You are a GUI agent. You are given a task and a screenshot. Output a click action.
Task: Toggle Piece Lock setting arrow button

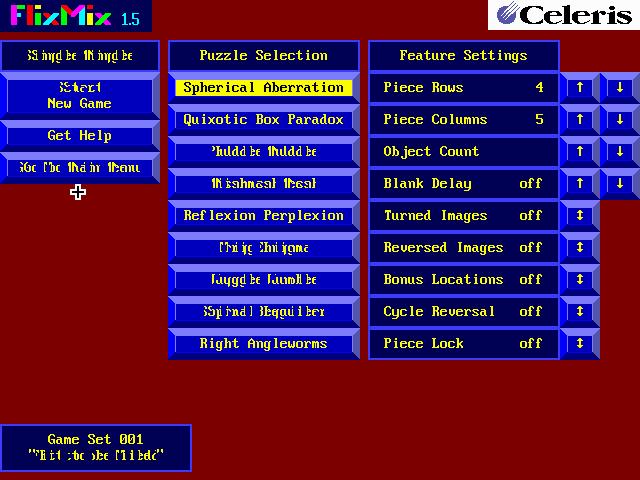(x=580, y=343)
